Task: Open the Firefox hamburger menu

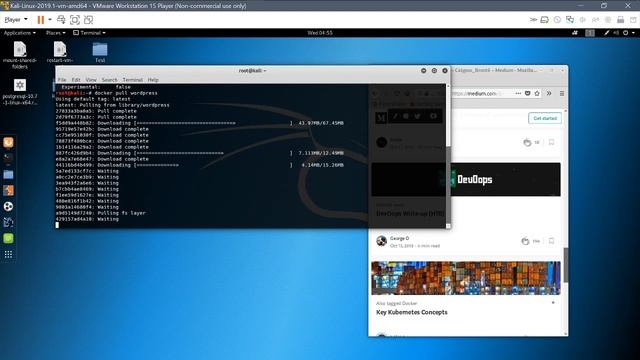Action: pyautogui.click(x=562, y=93)
